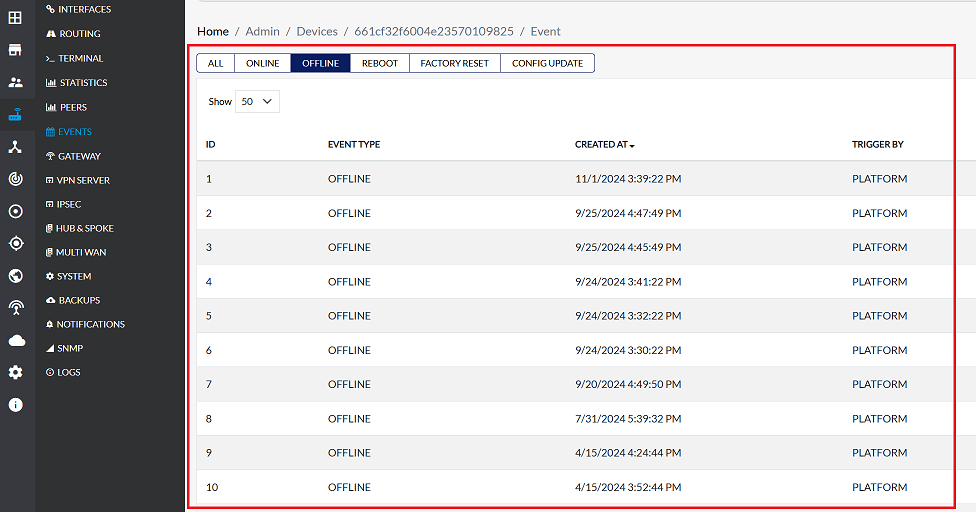The image size is (976, 512).
Task: Click the network topology icon in left rail
Action: (15, 147)
